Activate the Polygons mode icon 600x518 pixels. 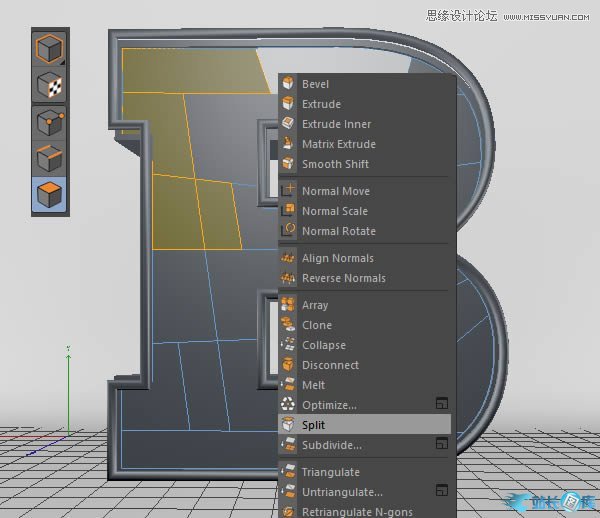[x=50, y=195]
